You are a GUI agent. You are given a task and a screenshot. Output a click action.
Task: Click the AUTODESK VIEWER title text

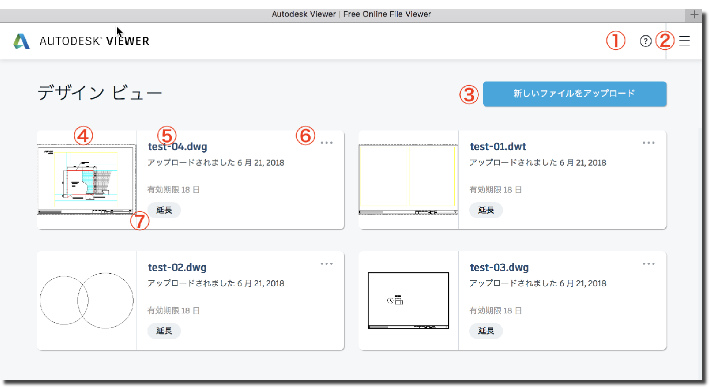pyautogui.click(x=94, y=41)
